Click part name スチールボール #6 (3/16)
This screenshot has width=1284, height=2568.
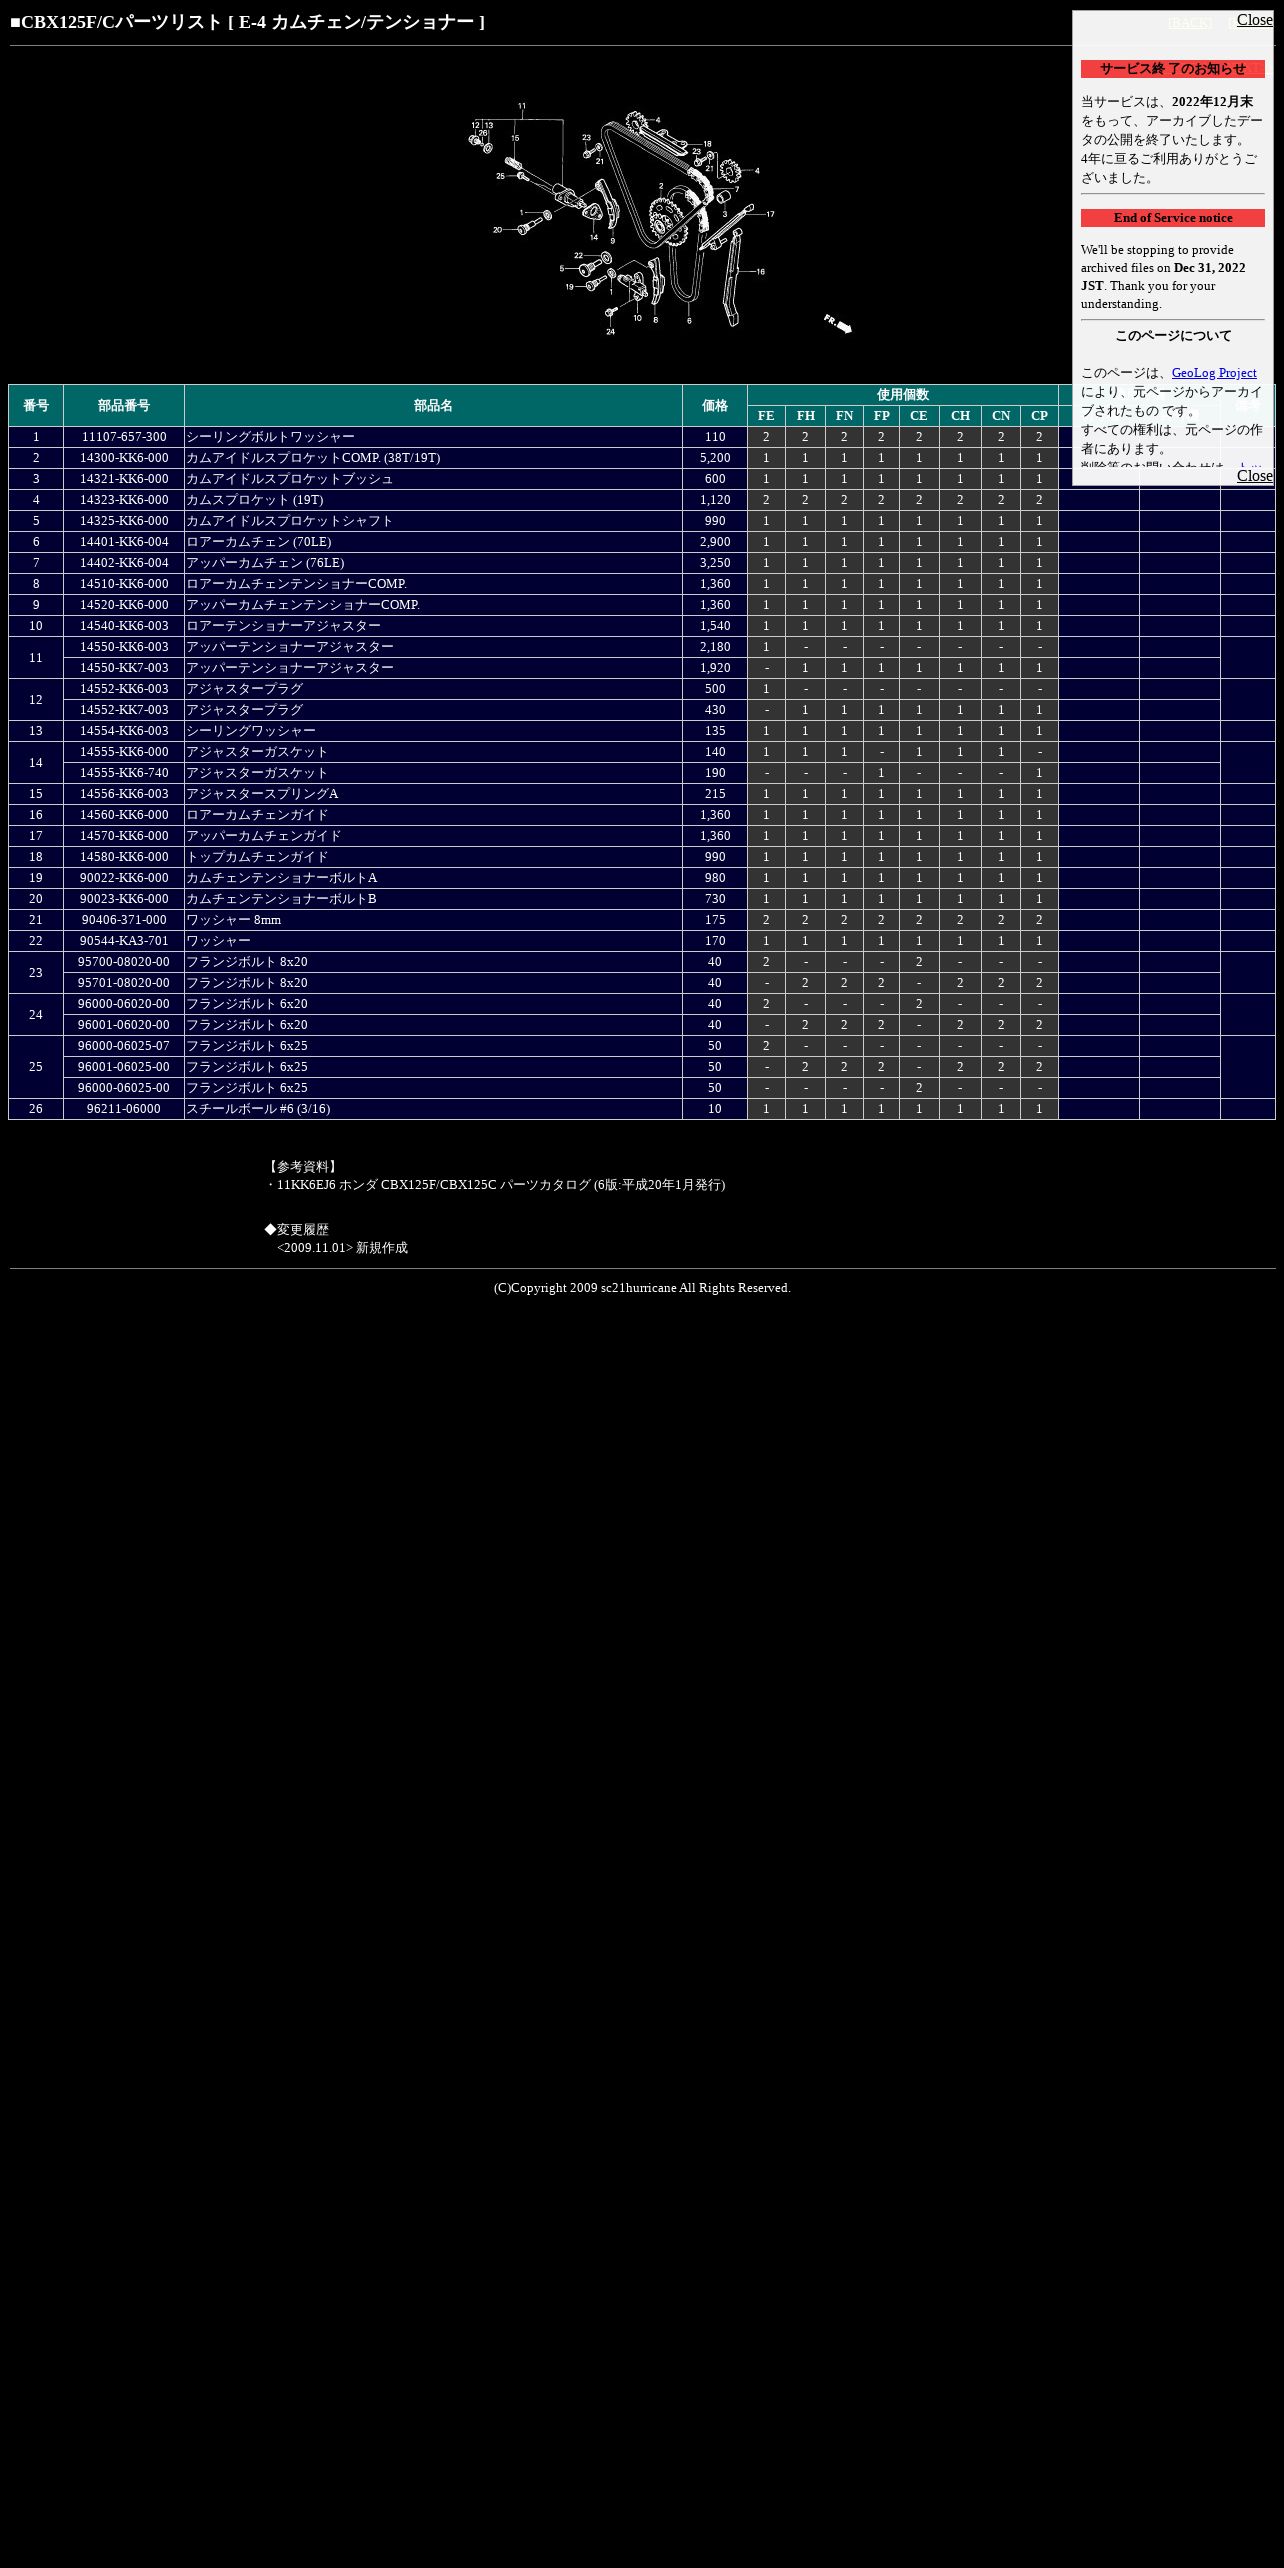click(258, 1109)
